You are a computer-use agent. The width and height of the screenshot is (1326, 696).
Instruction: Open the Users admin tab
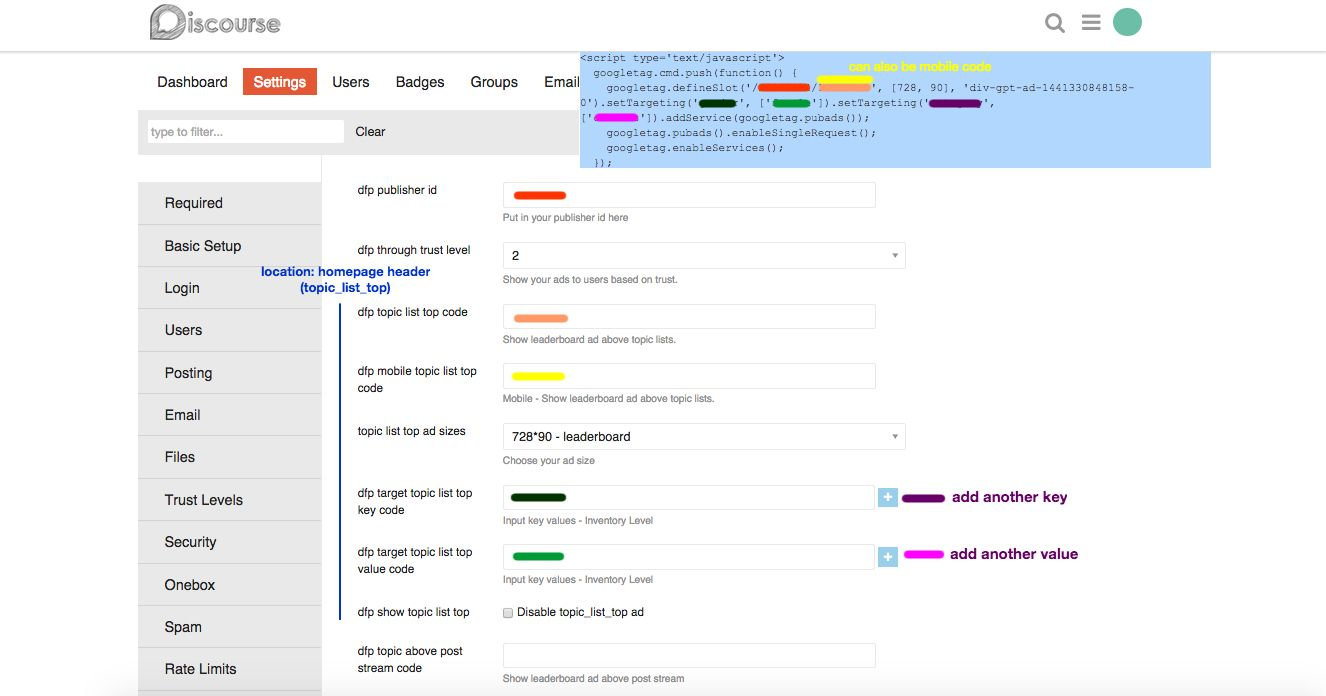[351, 82]
